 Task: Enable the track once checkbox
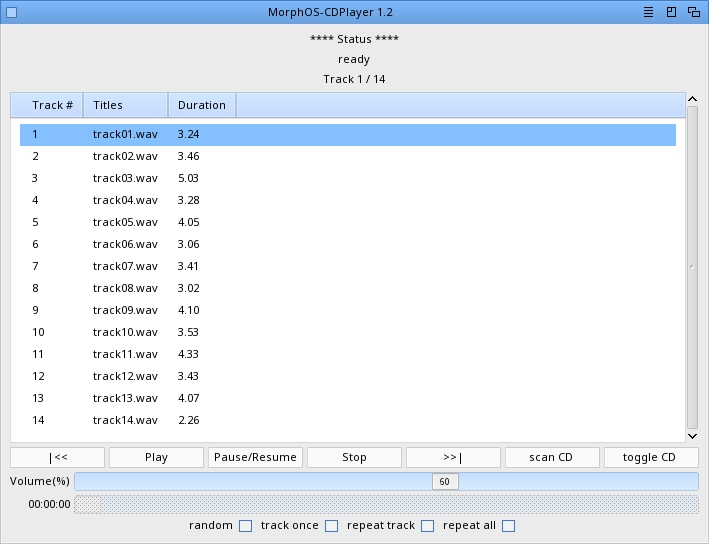(x=331, y=525)
